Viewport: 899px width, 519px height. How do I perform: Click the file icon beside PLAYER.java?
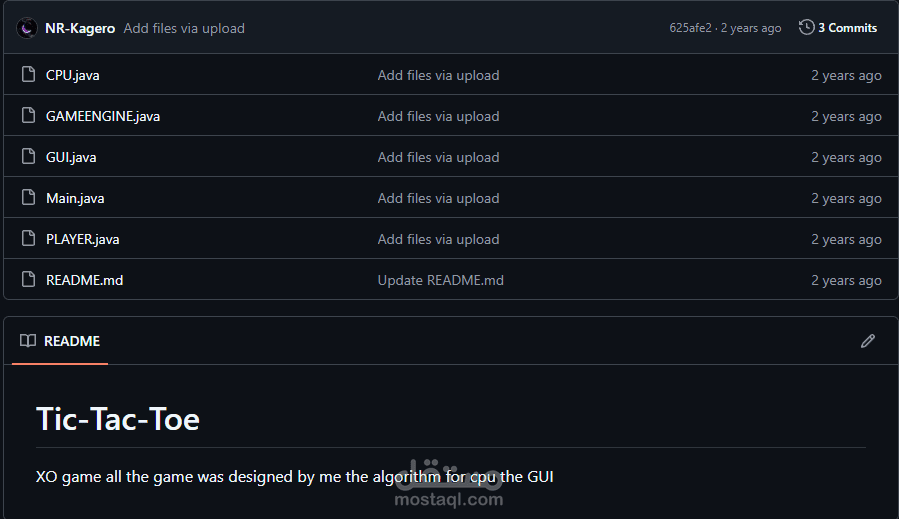(x=28, y=239)
